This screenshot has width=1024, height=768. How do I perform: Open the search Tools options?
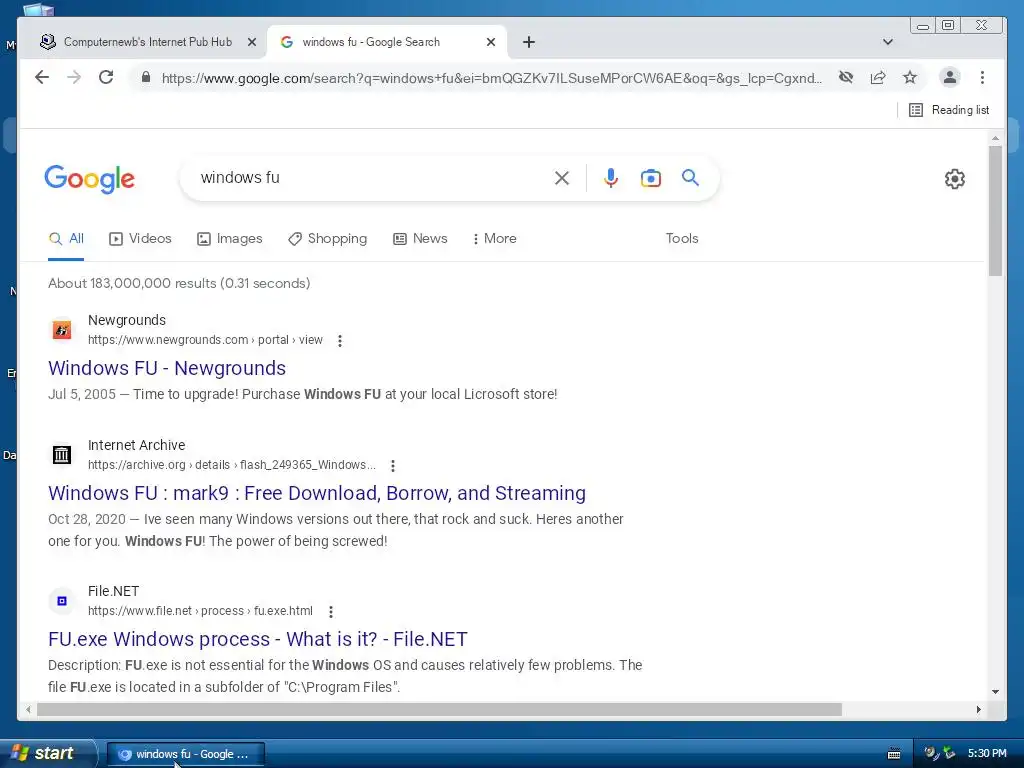[682, 238]
